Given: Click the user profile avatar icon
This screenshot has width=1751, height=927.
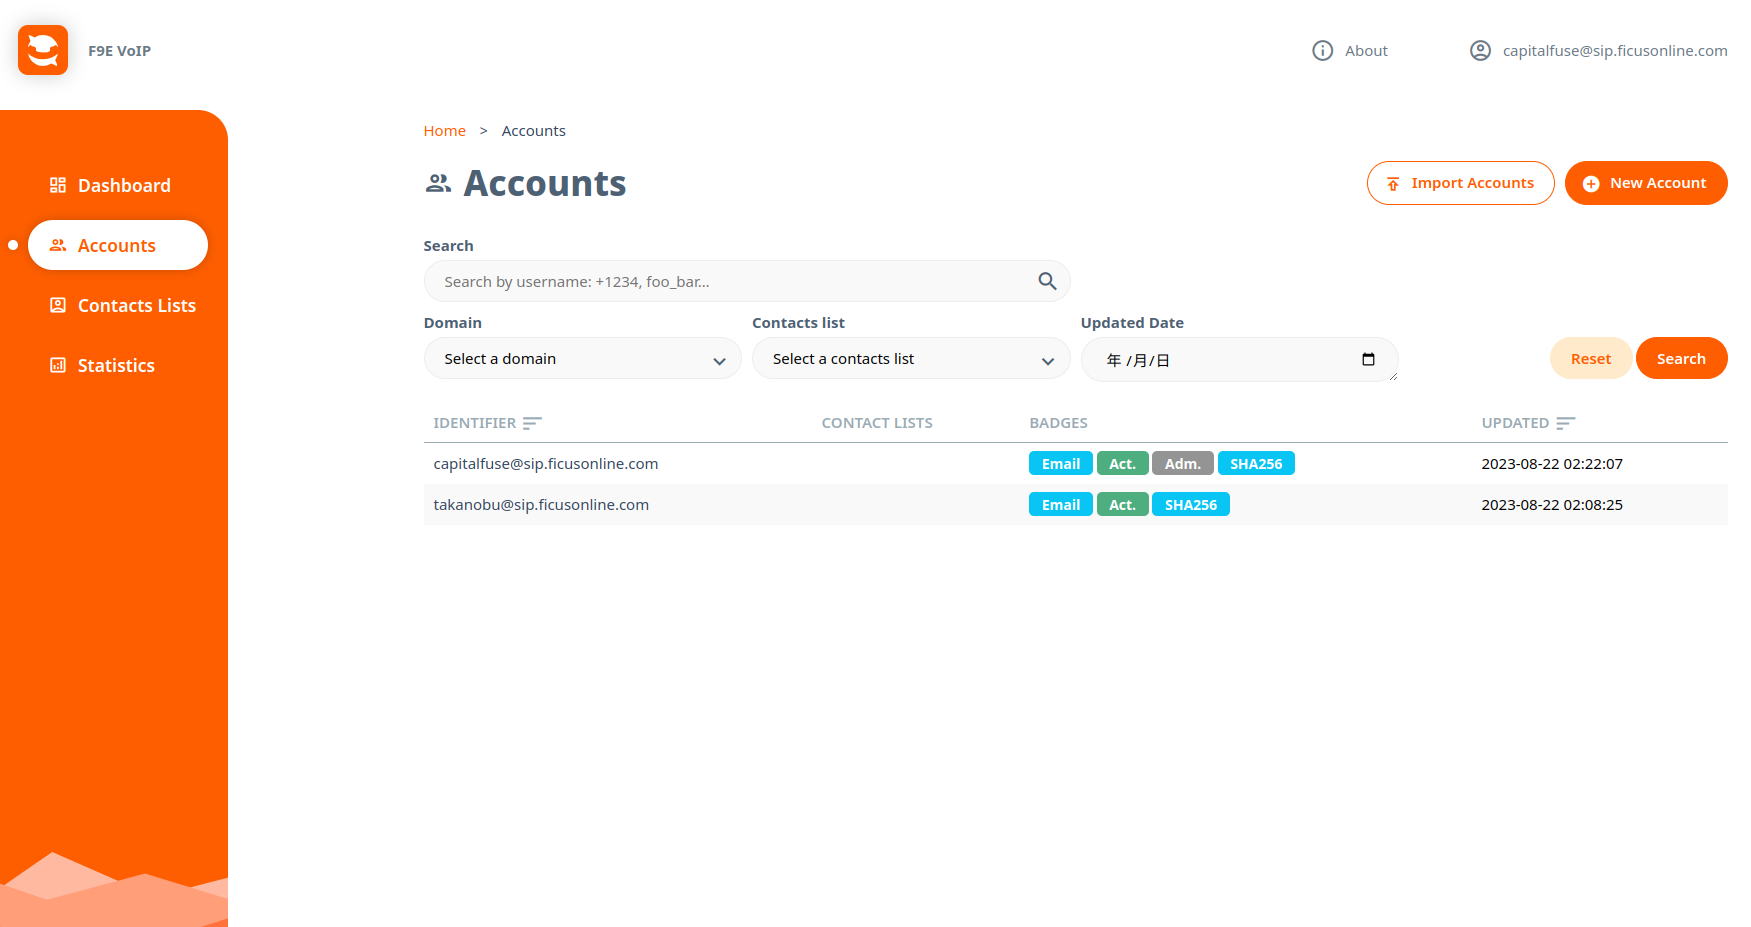Looking at the screenshot, I should click(x=1480, y=51).
